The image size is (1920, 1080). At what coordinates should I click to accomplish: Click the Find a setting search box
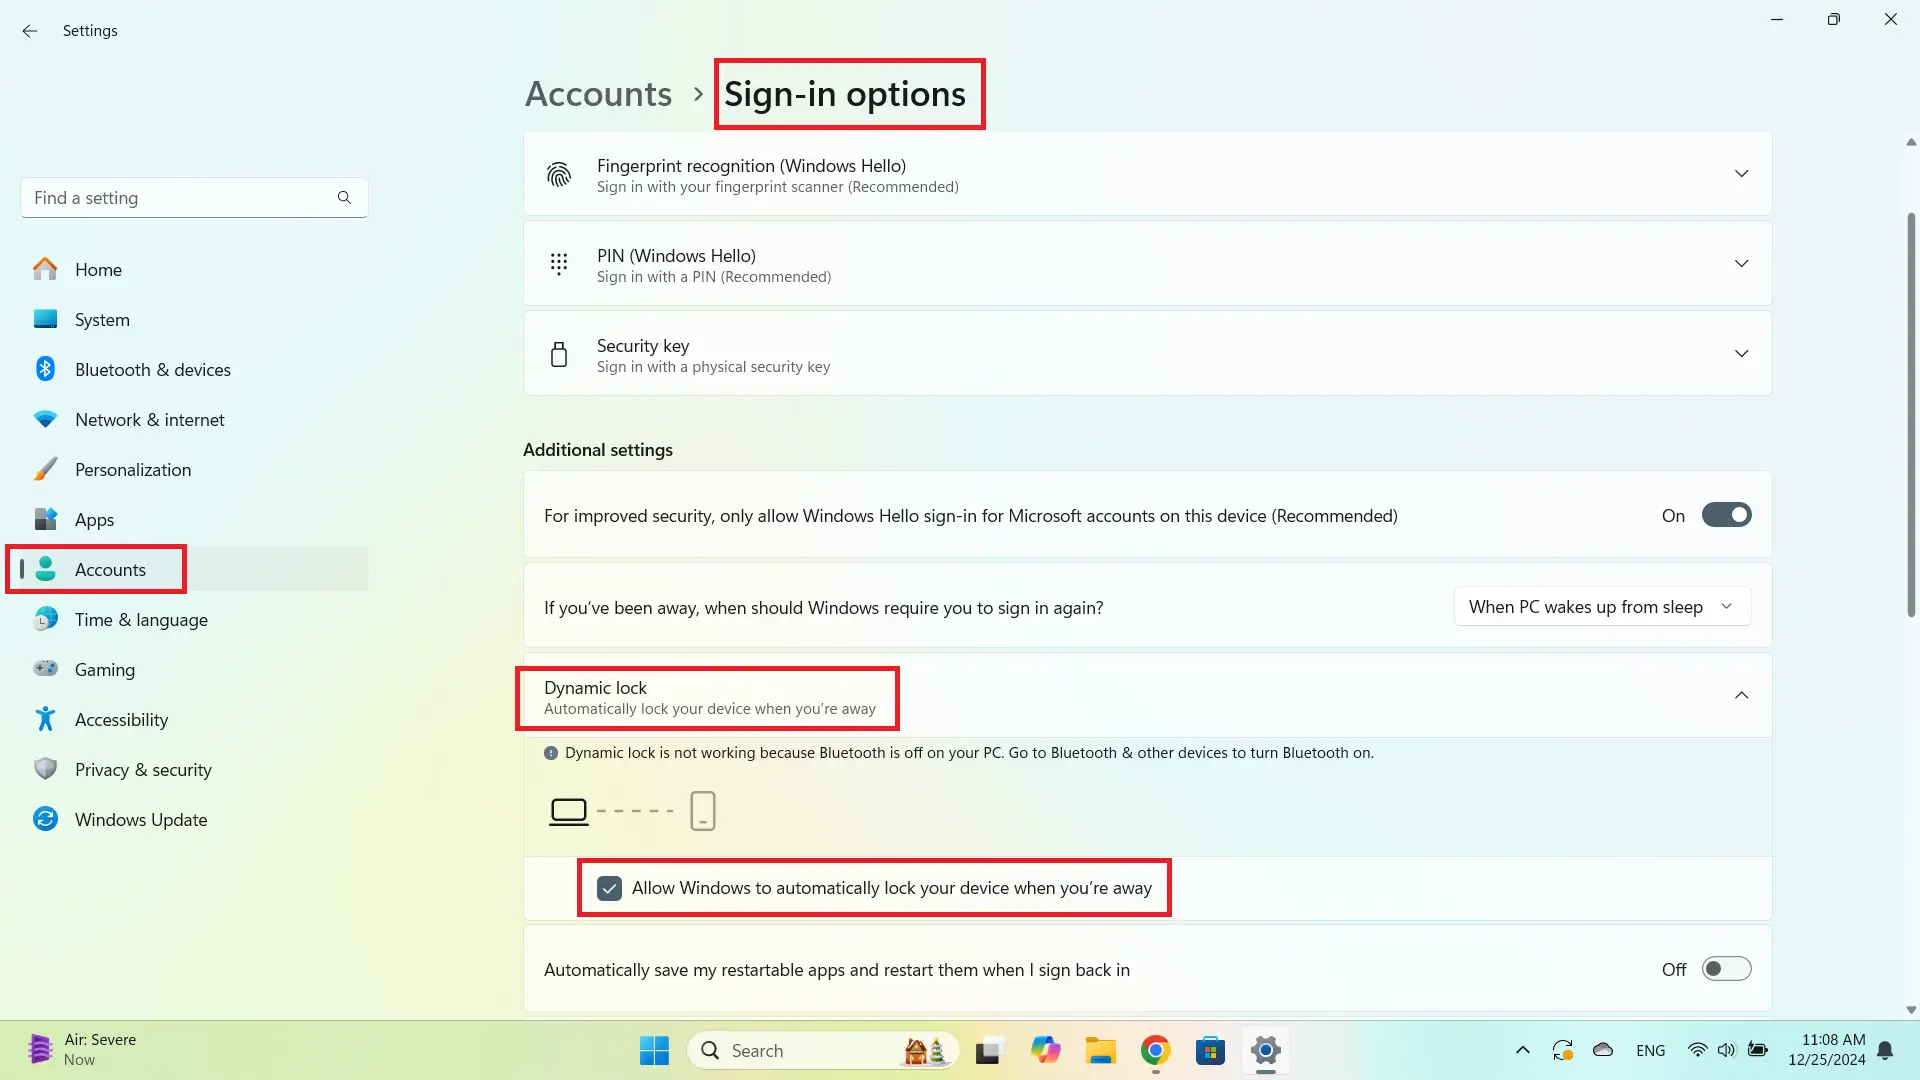pos(180,198)
